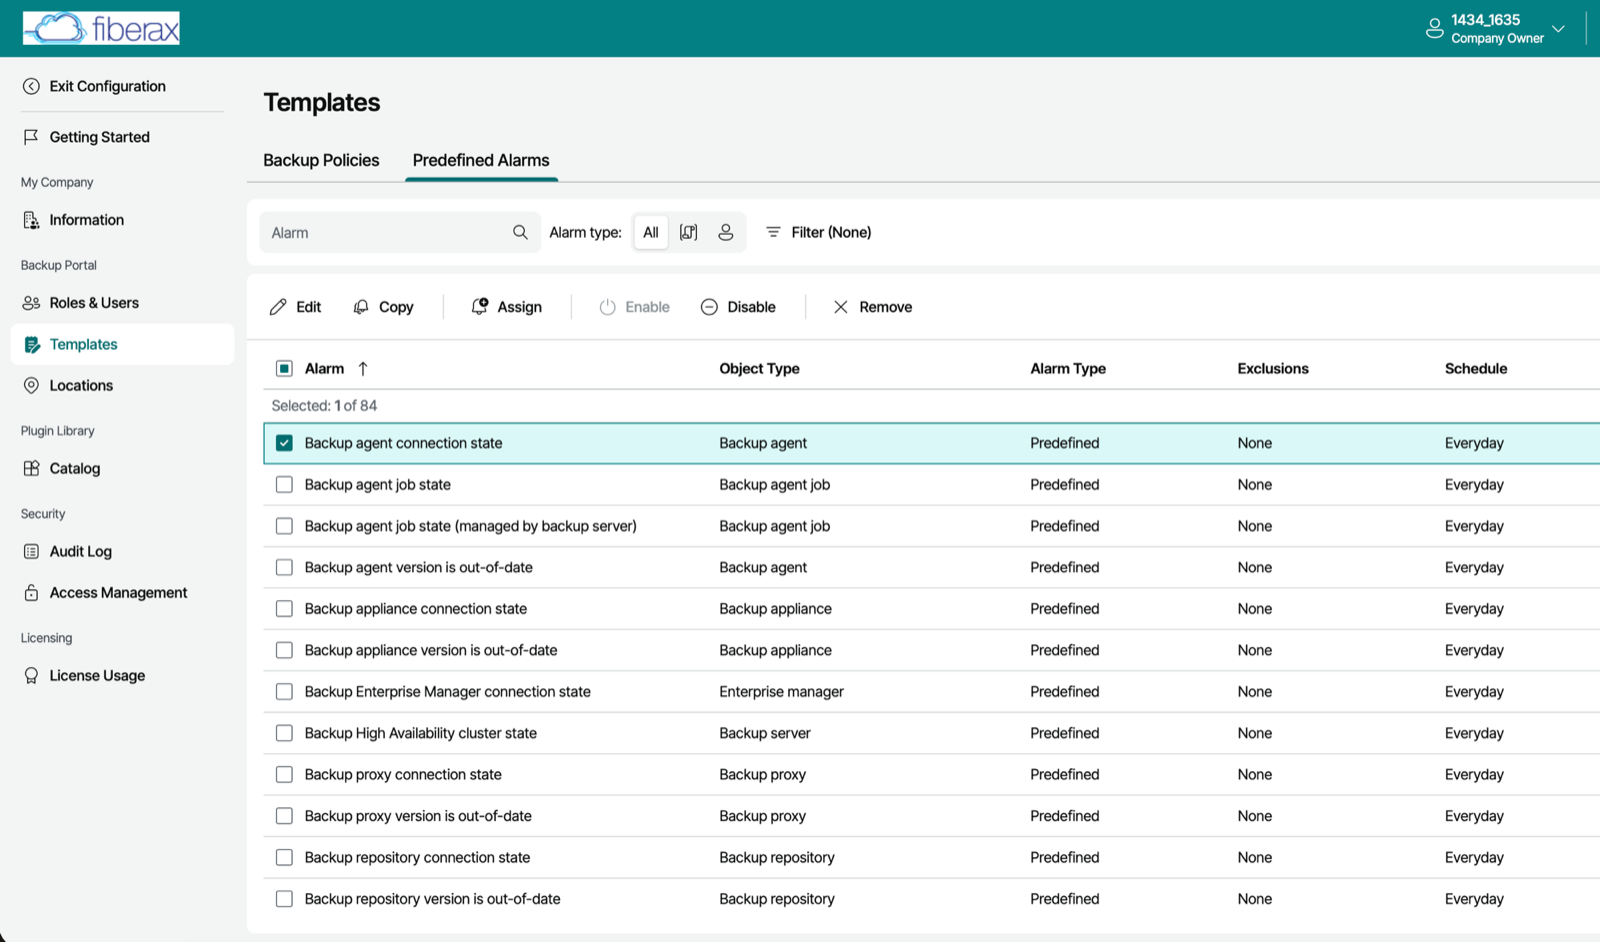Viewport: 1600px width, 942px height.
Task: Sort by Alarm Type column header
Action: 1068,369
